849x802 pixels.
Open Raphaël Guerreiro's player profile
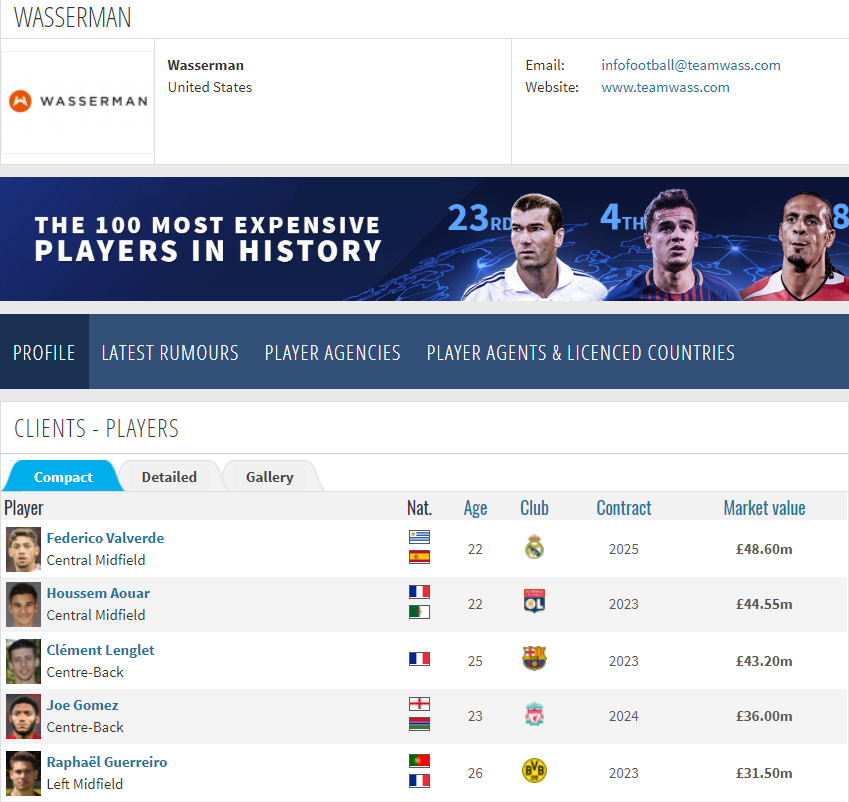tap(107, 762)
